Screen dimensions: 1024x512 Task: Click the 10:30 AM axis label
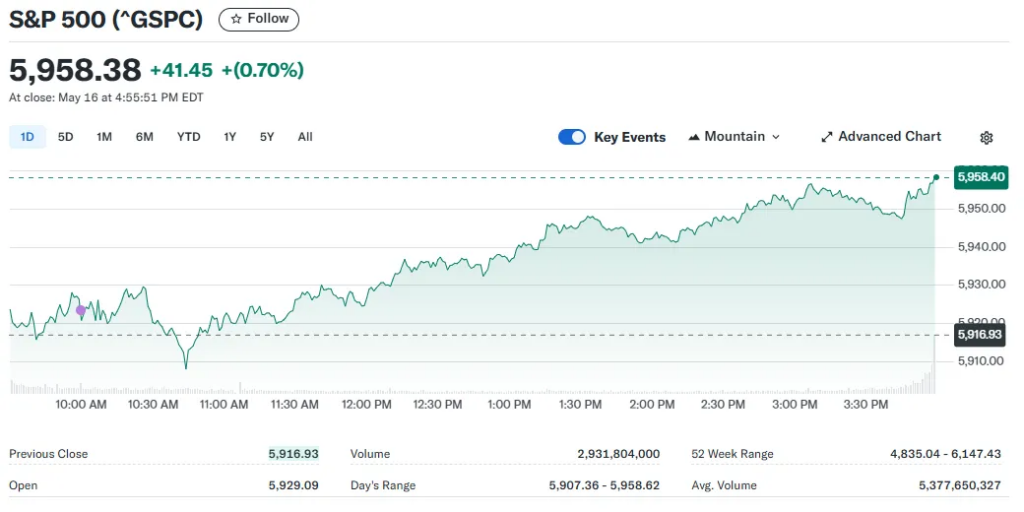click(x=153, y=405)
